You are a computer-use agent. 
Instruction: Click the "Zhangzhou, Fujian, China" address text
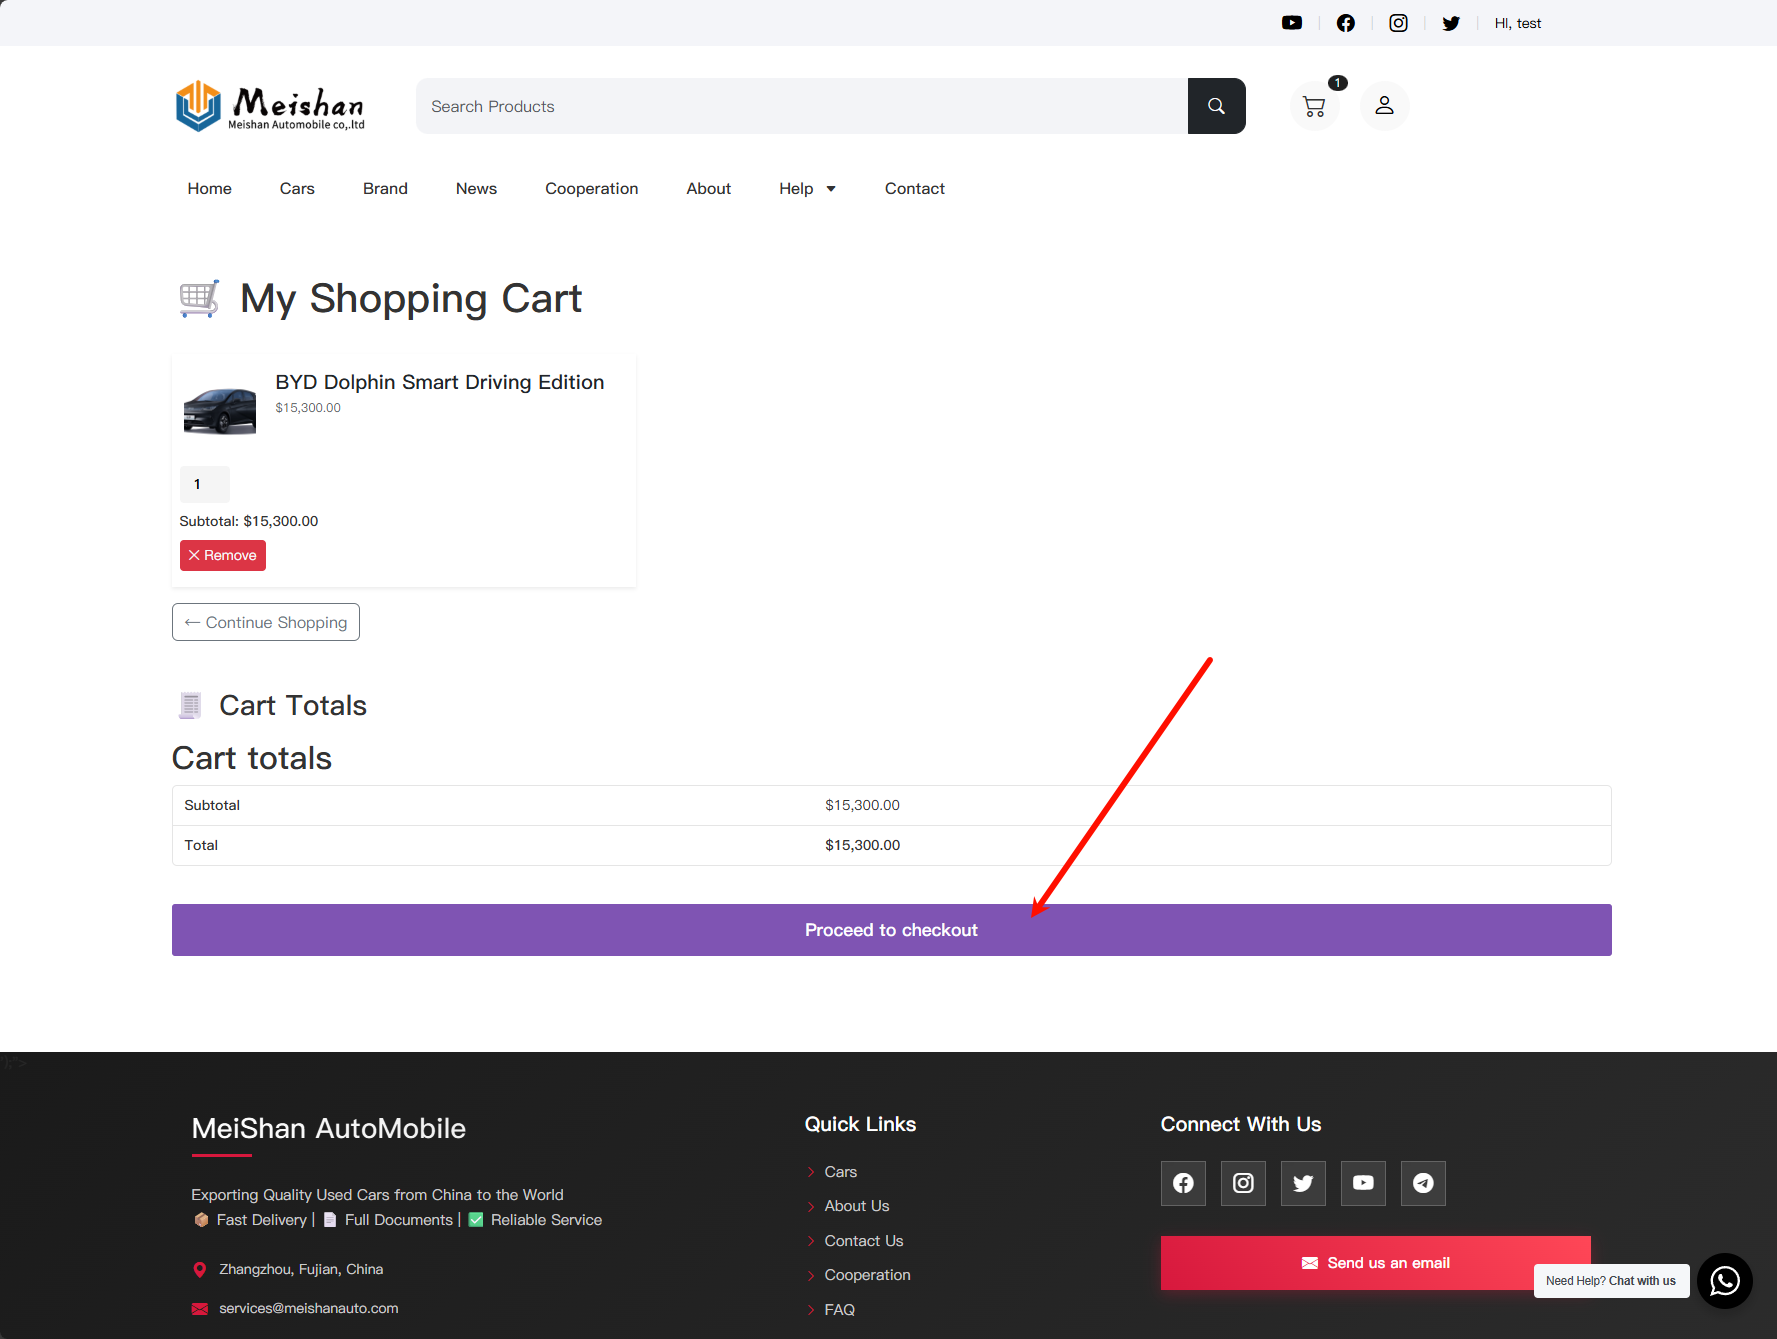pos(301,1269)
